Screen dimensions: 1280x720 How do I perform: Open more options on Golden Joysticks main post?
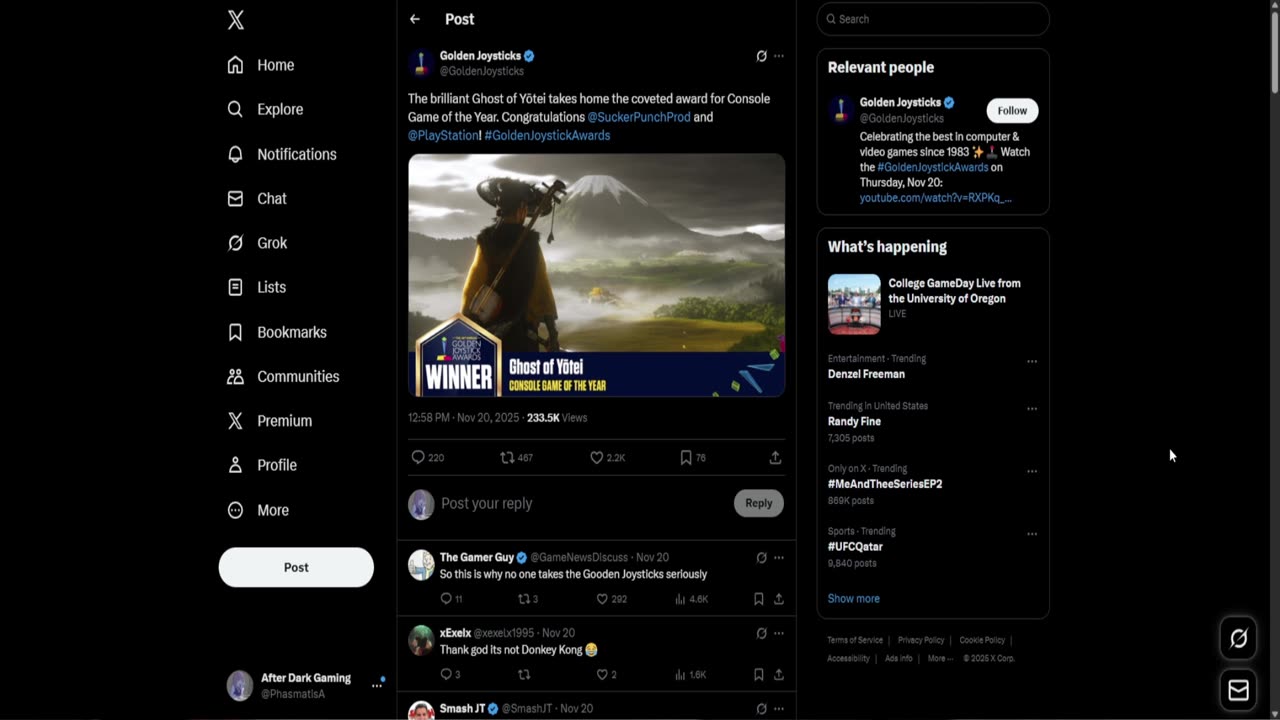(779, 56)
